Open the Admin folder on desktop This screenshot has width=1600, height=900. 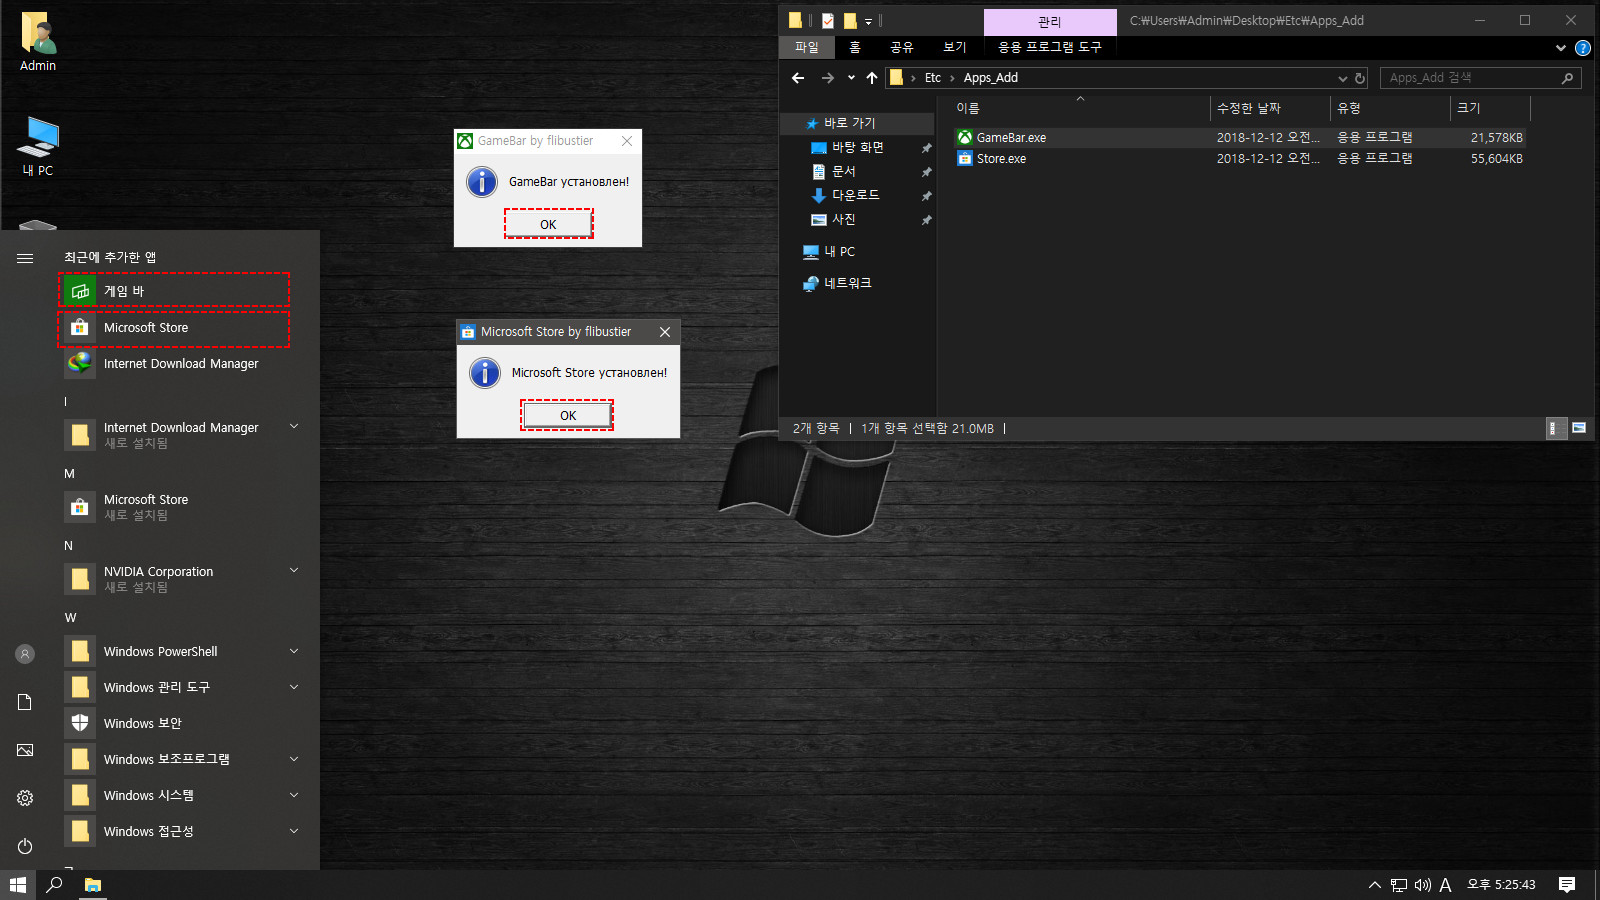click(x=38, y=42)
